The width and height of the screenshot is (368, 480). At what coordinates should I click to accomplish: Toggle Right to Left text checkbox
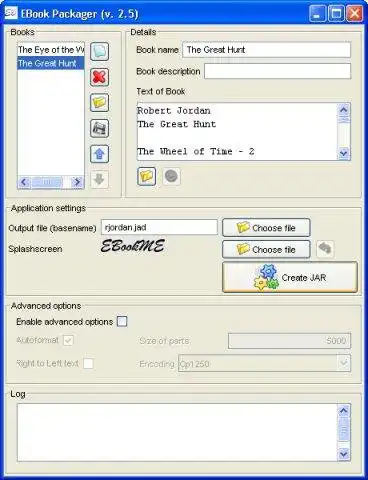pos(88,363)
